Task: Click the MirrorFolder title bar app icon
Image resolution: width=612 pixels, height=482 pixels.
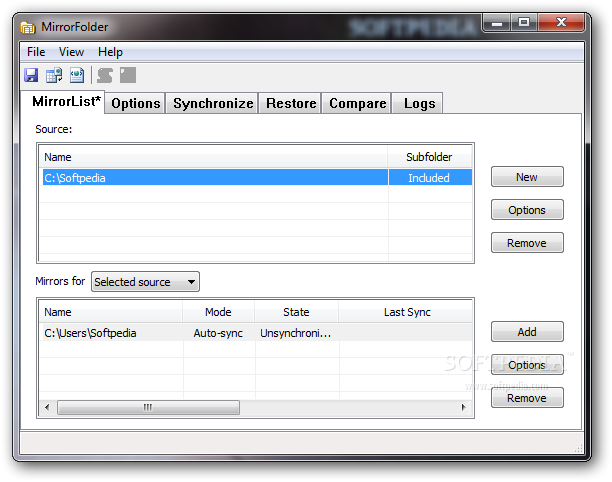Action: [28, 27]
